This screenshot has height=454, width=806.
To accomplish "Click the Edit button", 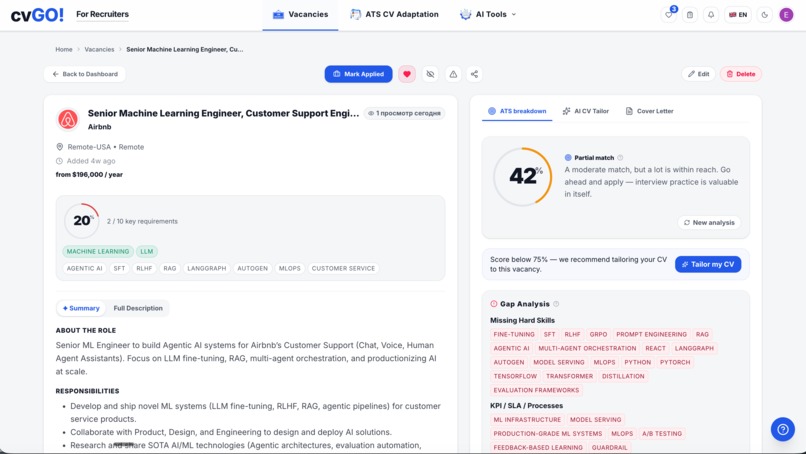I will (x=699, y=74).
